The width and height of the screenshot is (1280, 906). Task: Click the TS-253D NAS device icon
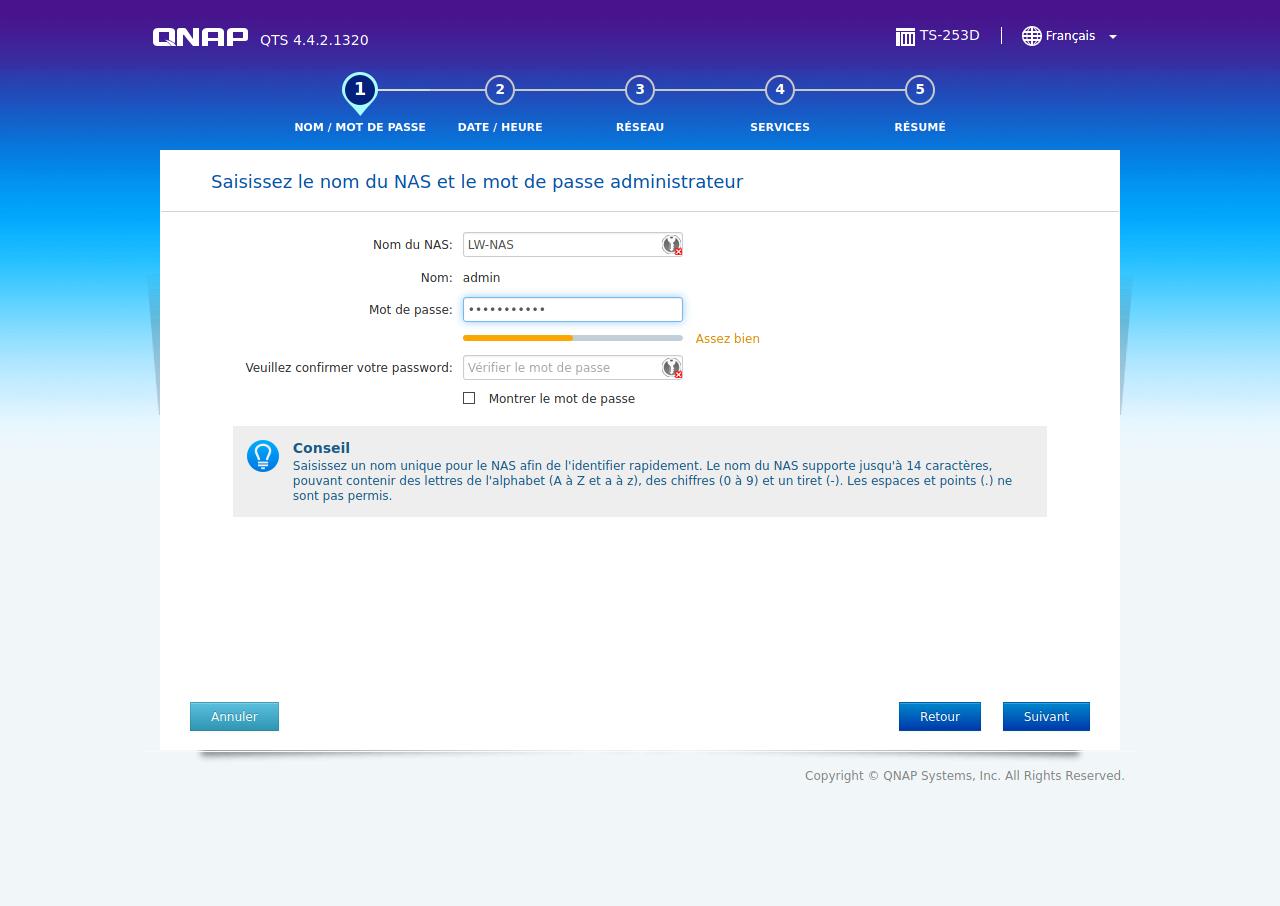(x=905, y=37)
